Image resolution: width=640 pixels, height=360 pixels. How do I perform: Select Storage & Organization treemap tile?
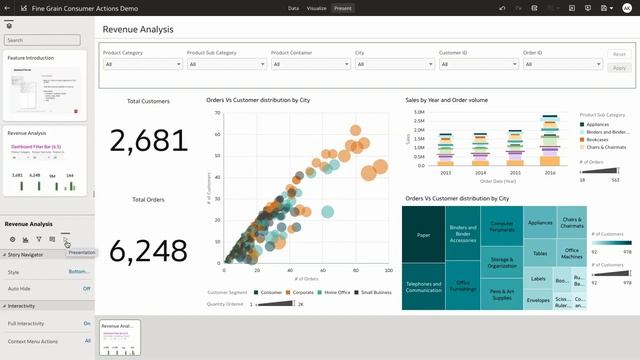click(502, 262)
